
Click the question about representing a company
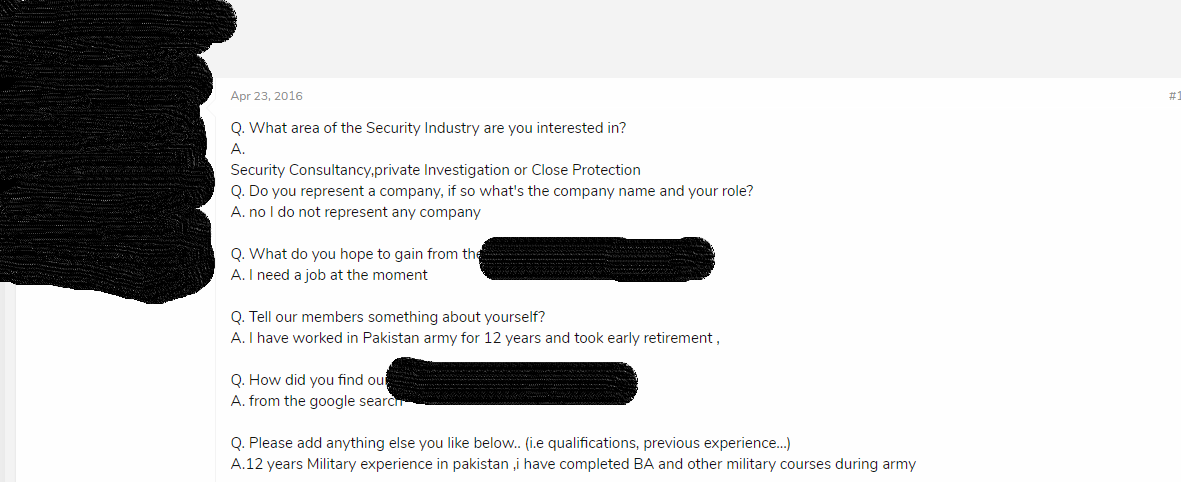click(x=492, y=191)
